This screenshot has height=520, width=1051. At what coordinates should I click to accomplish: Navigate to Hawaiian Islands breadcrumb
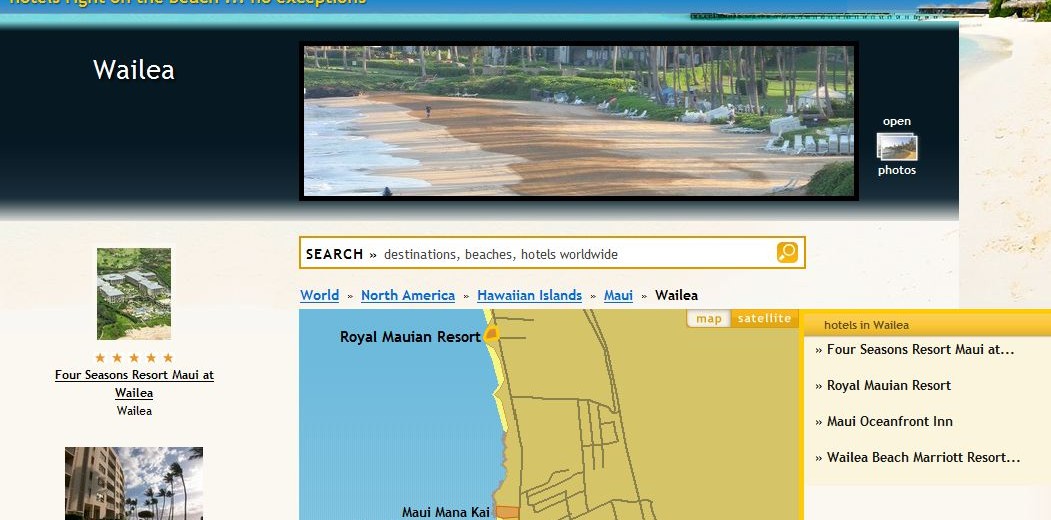[529, 295]
